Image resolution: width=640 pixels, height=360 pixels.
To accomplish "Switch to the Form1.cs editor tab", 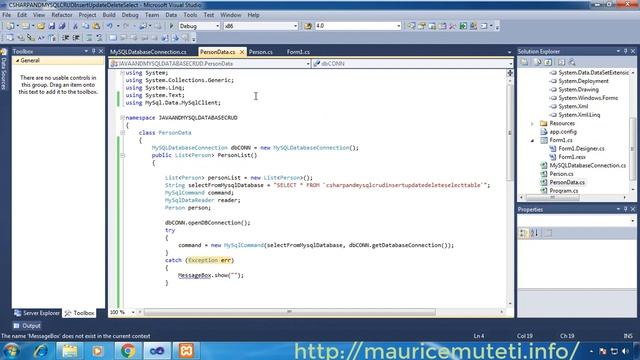I will [298, 52].
